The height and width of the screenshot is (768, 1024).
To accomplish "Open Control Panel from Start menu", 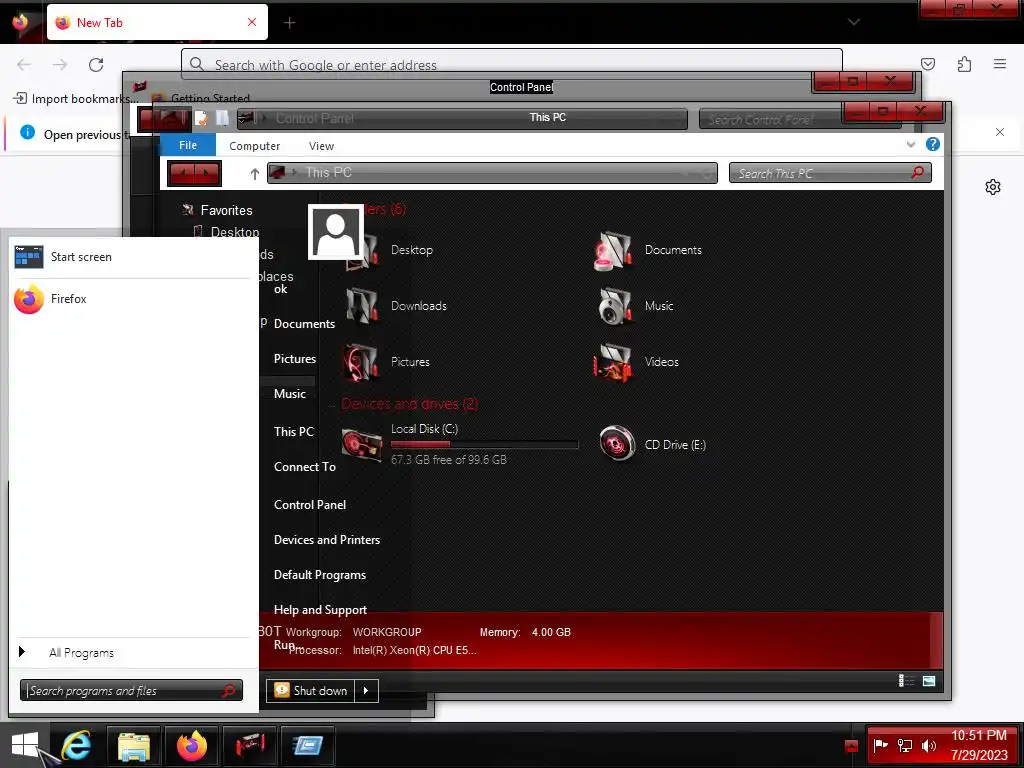I will click(310, 505).
